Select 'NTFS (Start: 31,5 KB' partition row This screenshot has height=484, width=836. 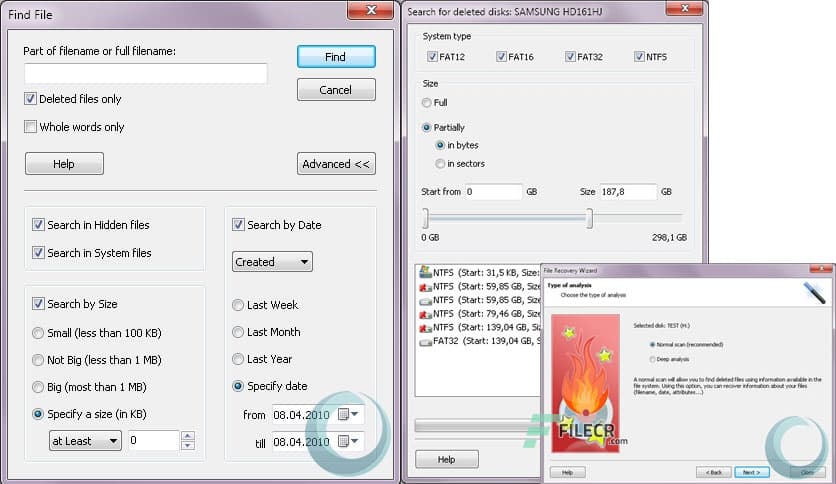click(x=479, y=272)
